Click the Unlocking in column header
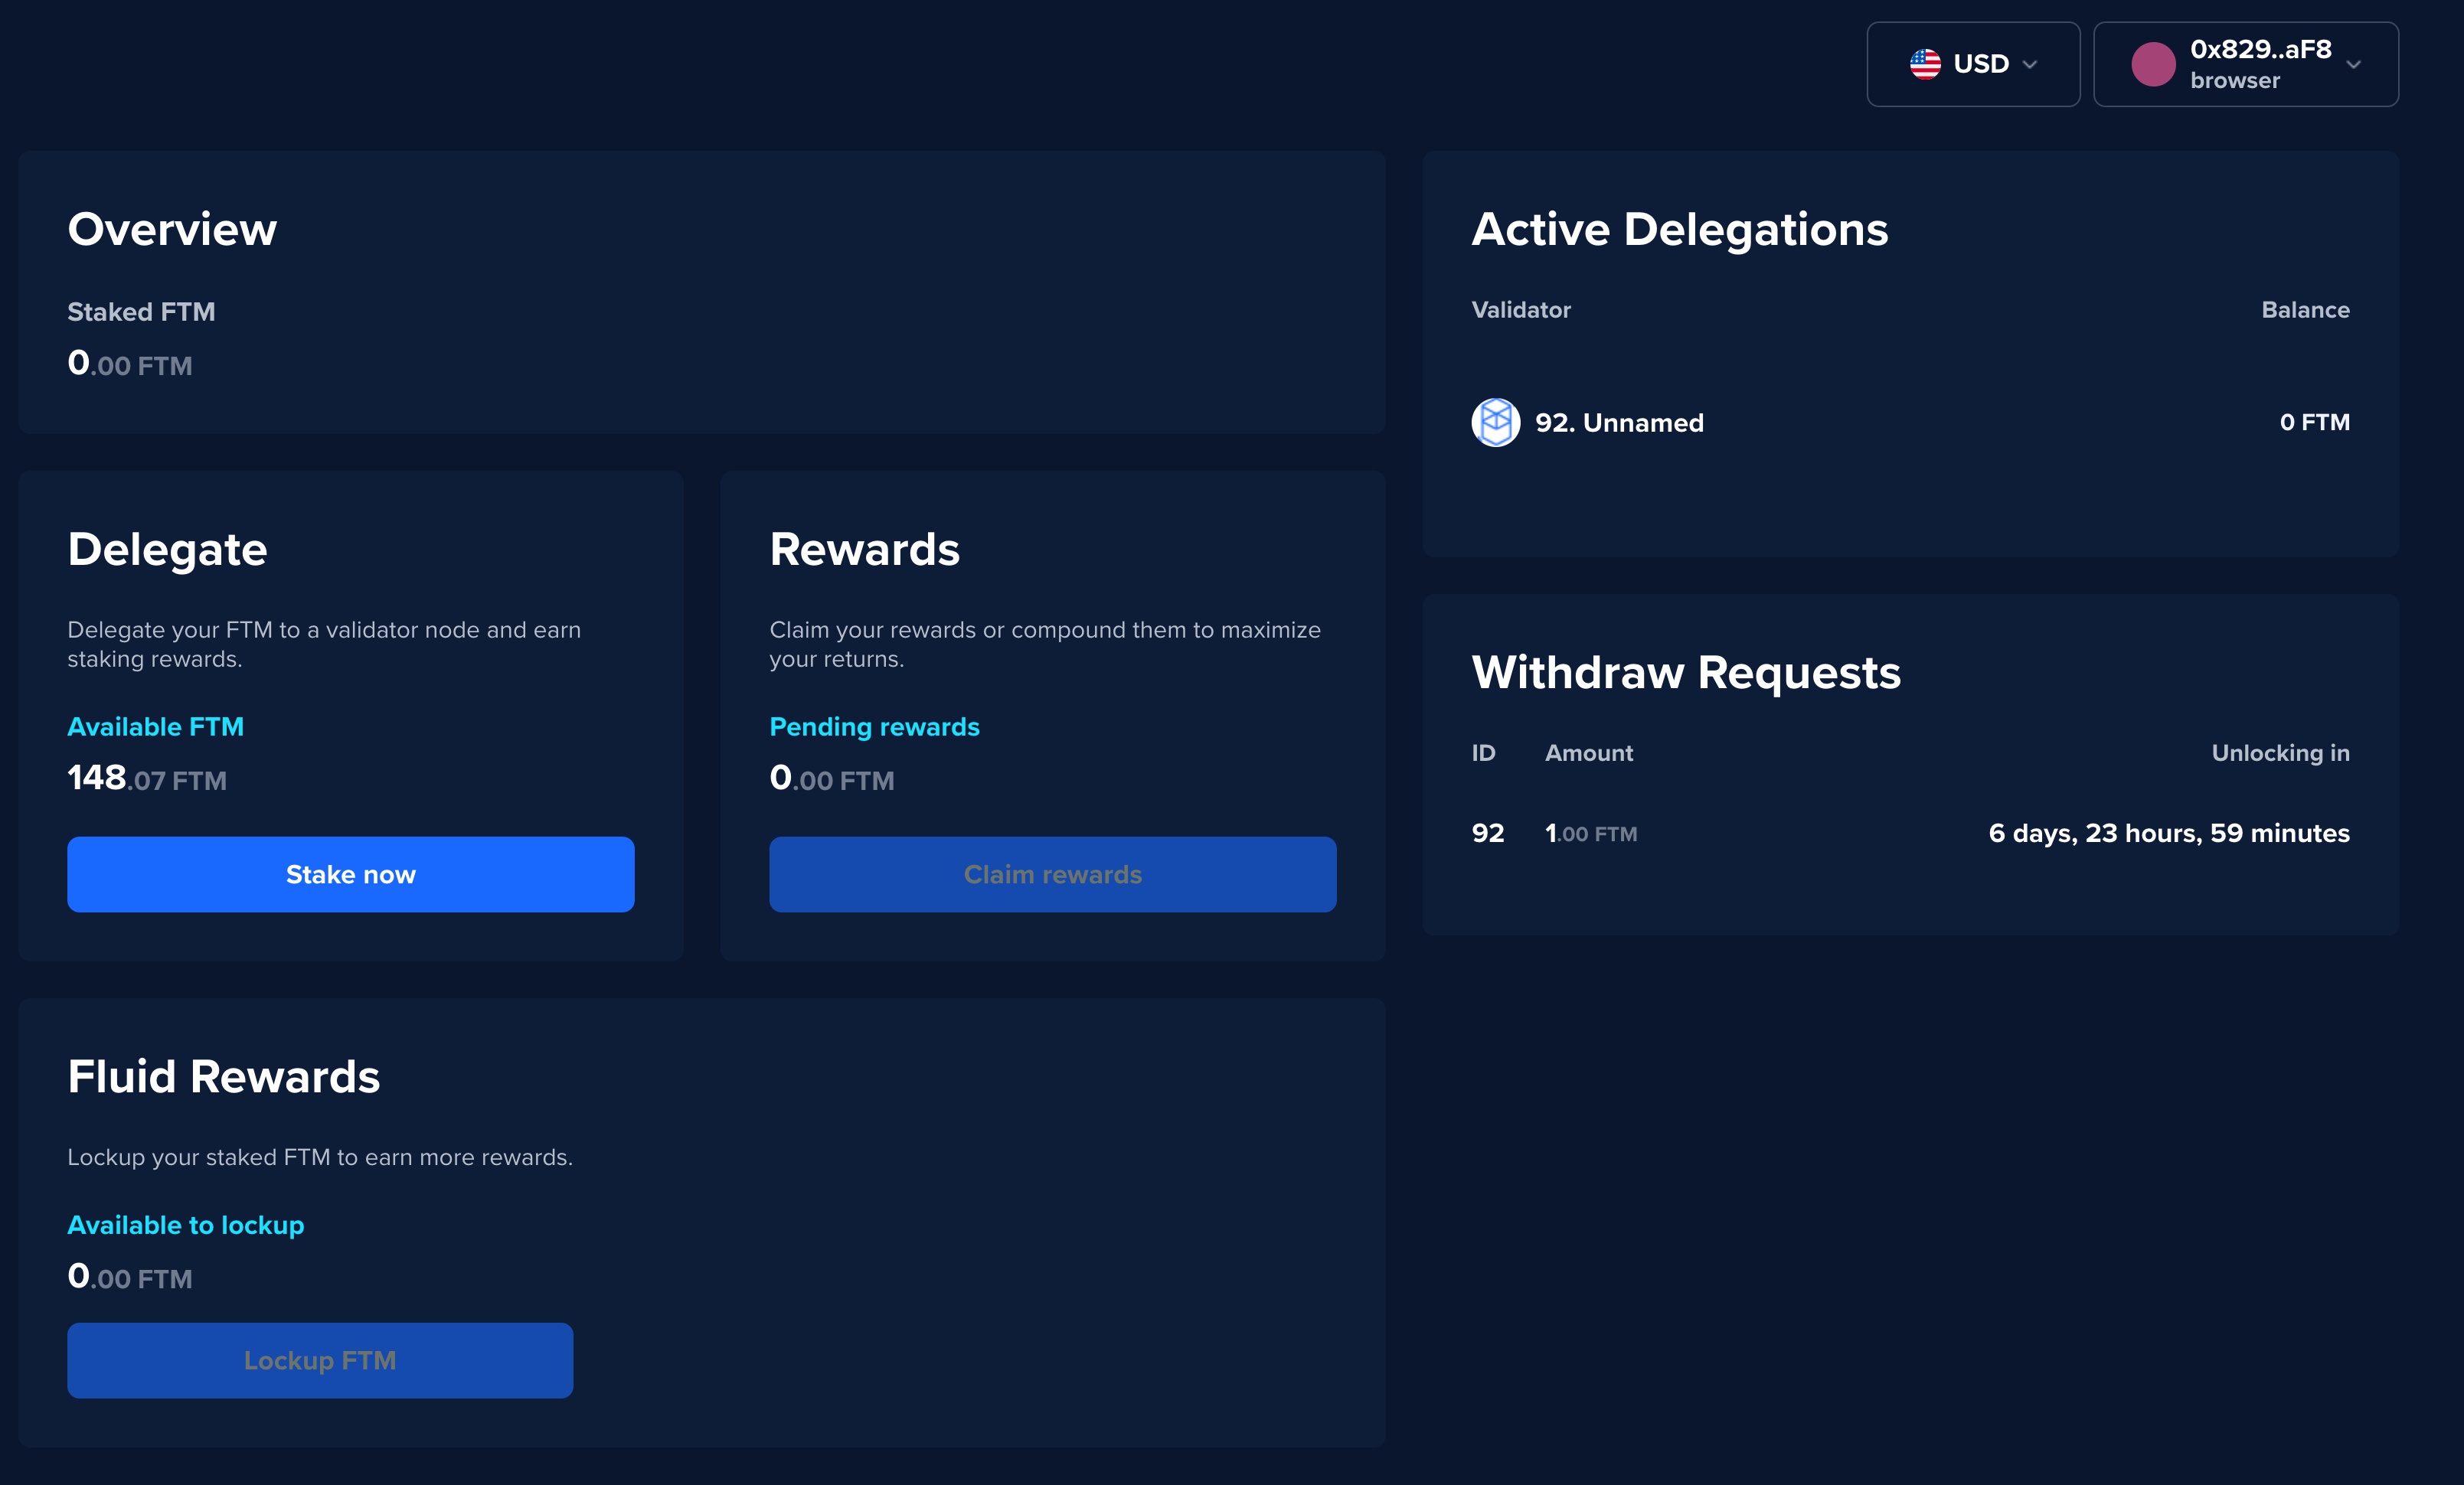The image size is (2464, 1485). pos(2280,753)
